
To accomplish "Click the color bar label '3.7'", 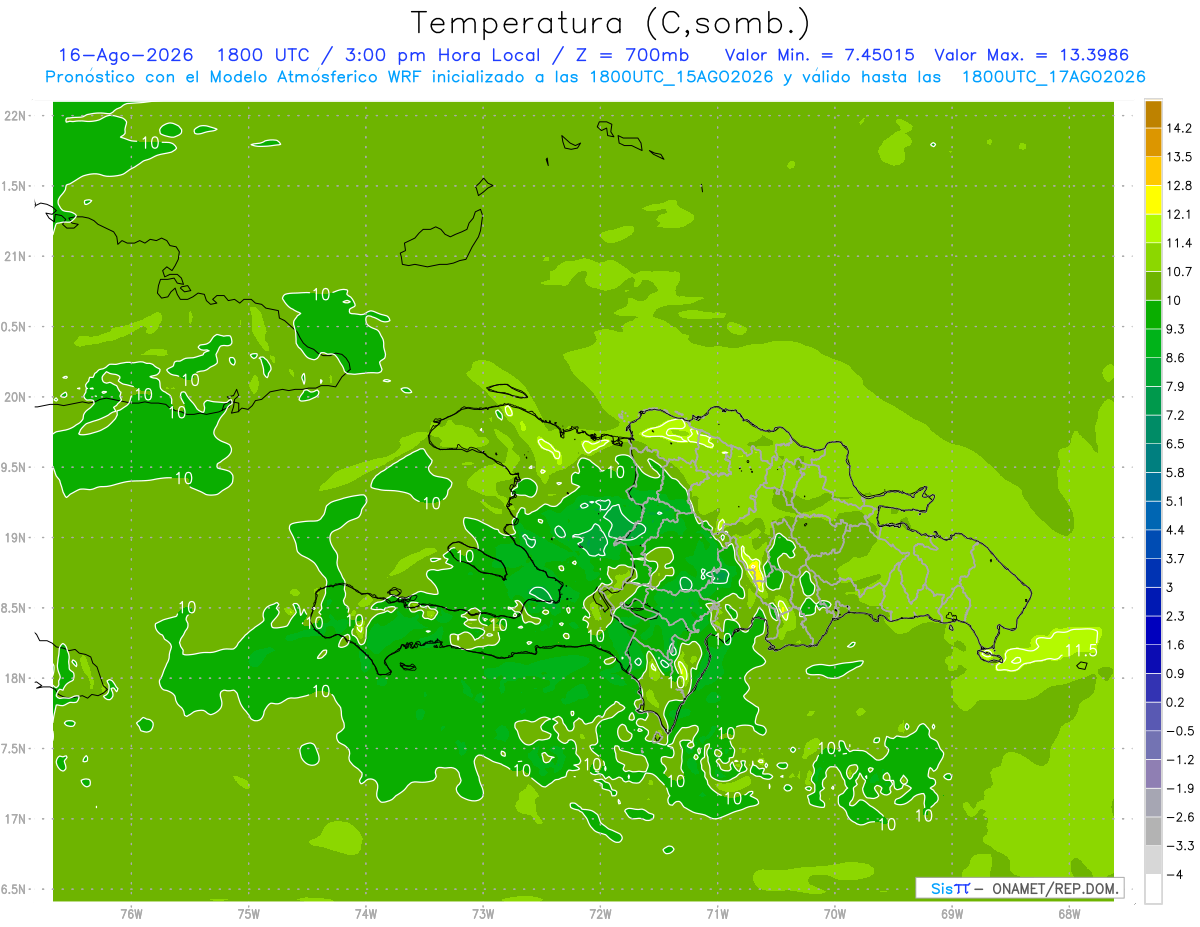I will (1176, 558).
